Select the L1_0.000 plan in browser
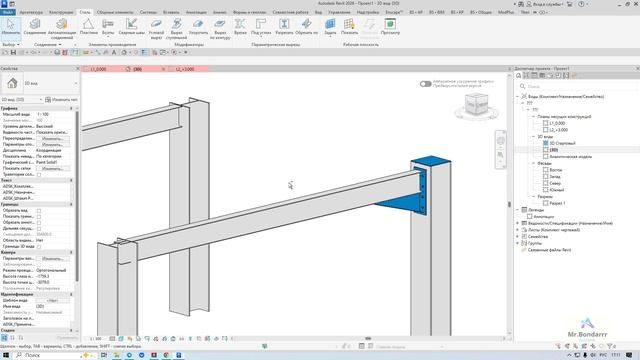This screenshot has width=640, height=360. (557, 123)
